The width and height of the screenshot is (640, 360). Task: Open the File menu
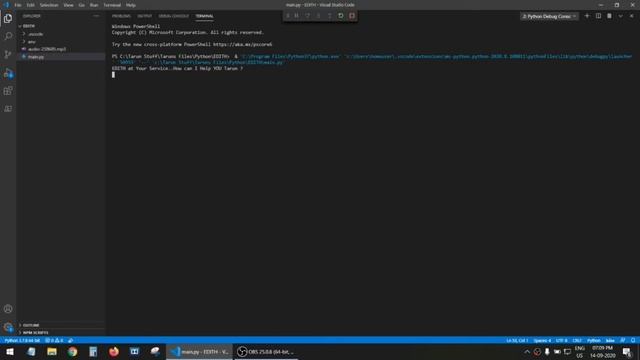pos(18,5)
